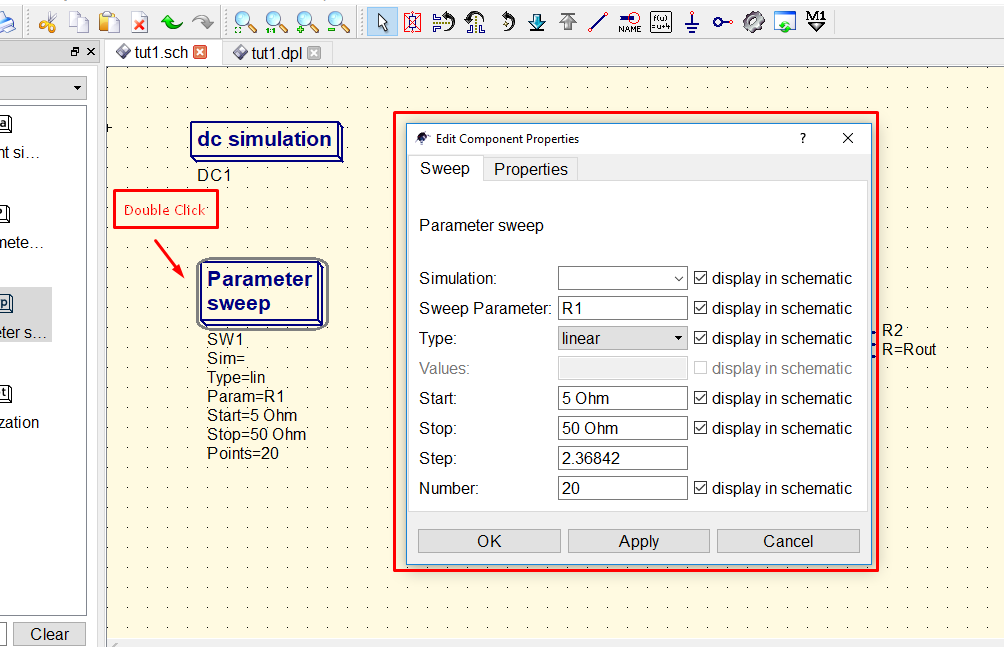Screen dimensions: 1004x647
Task: Click the Clear button in left panel
Action: (49, 634)
